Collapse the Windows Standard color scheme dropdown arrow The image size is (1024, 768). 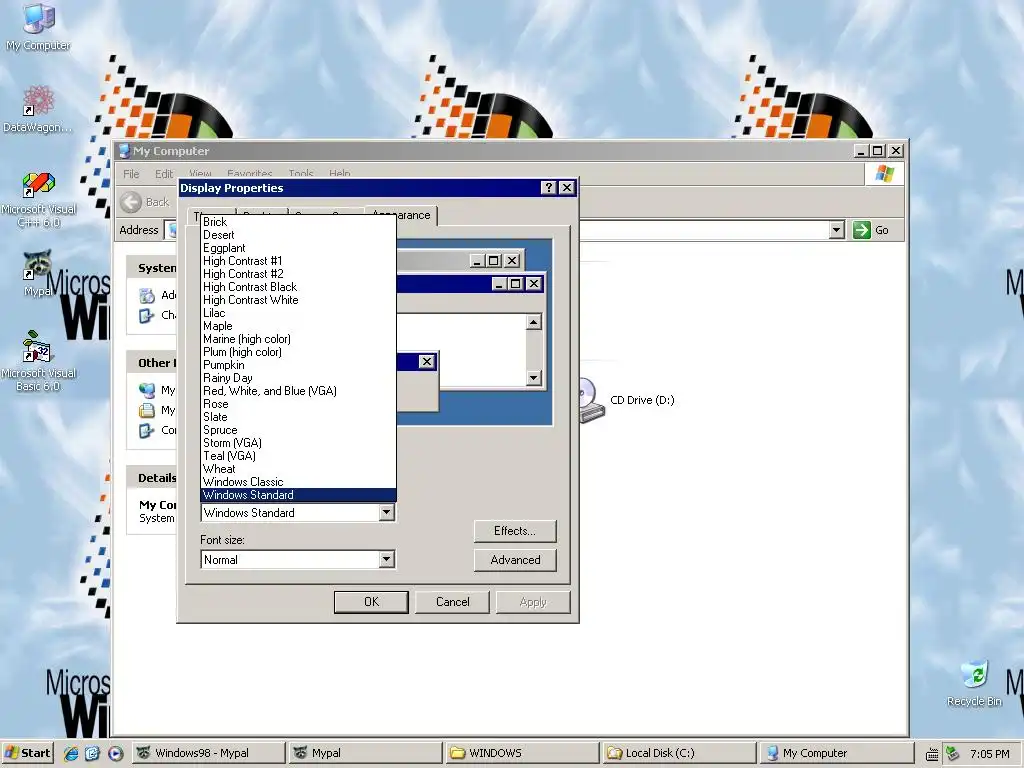coord(387,513)
